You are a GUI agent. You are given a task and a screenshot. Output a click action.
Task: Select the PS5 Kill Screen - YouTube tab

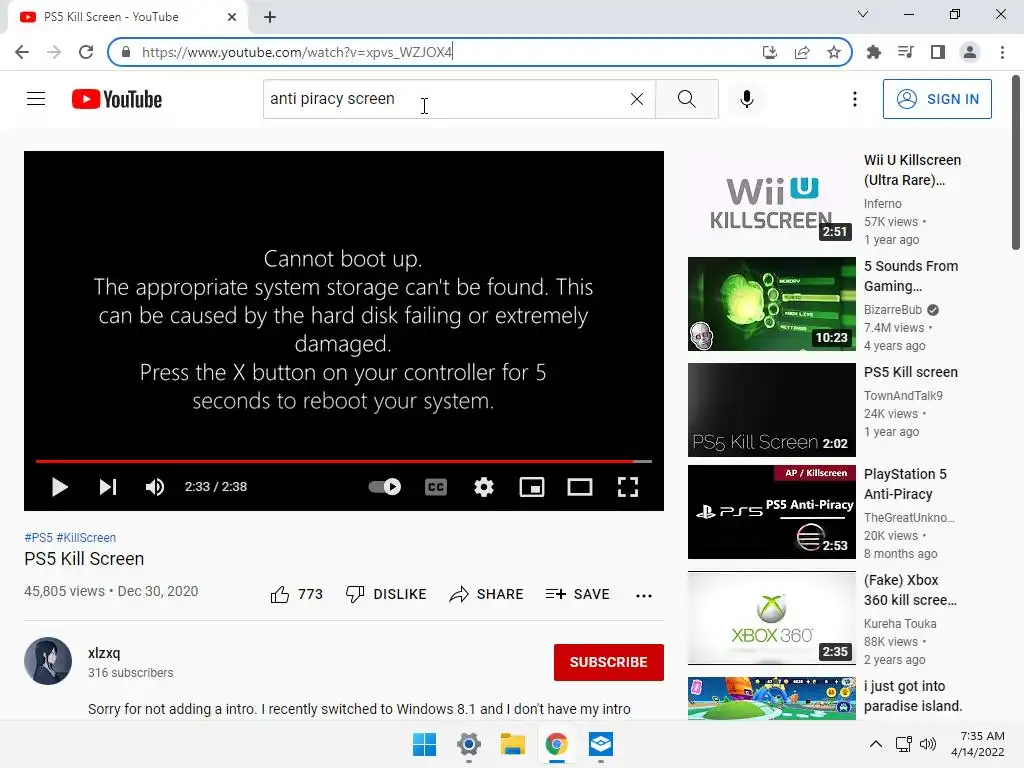(x=127, y=17)
